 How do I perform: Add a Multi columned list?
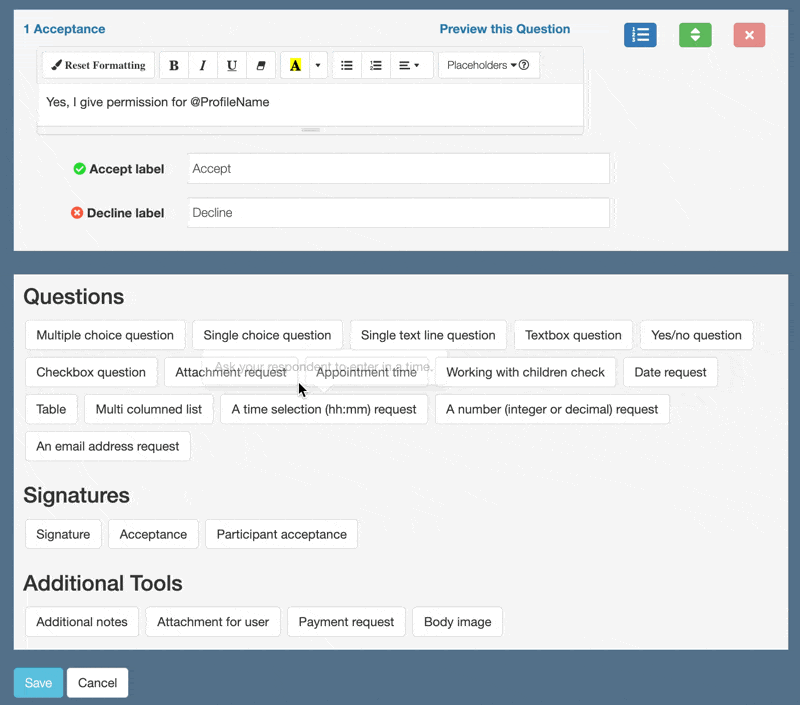149,409
